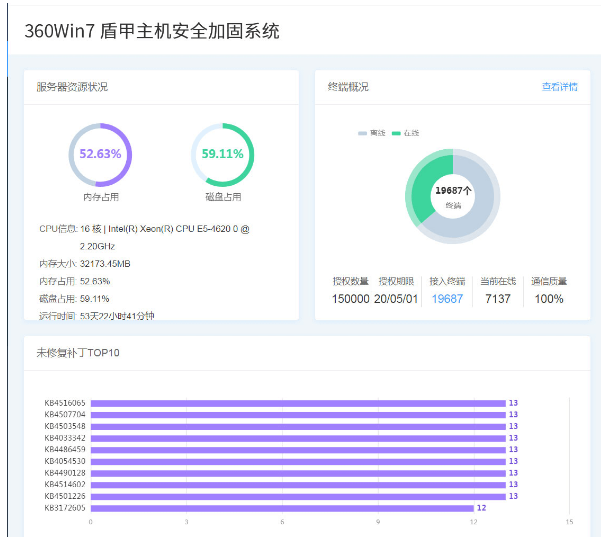Viewport: 610px width, 544px height.
Task: Click the 内存占用 label under the purple gauge
Action: point(101,197)
